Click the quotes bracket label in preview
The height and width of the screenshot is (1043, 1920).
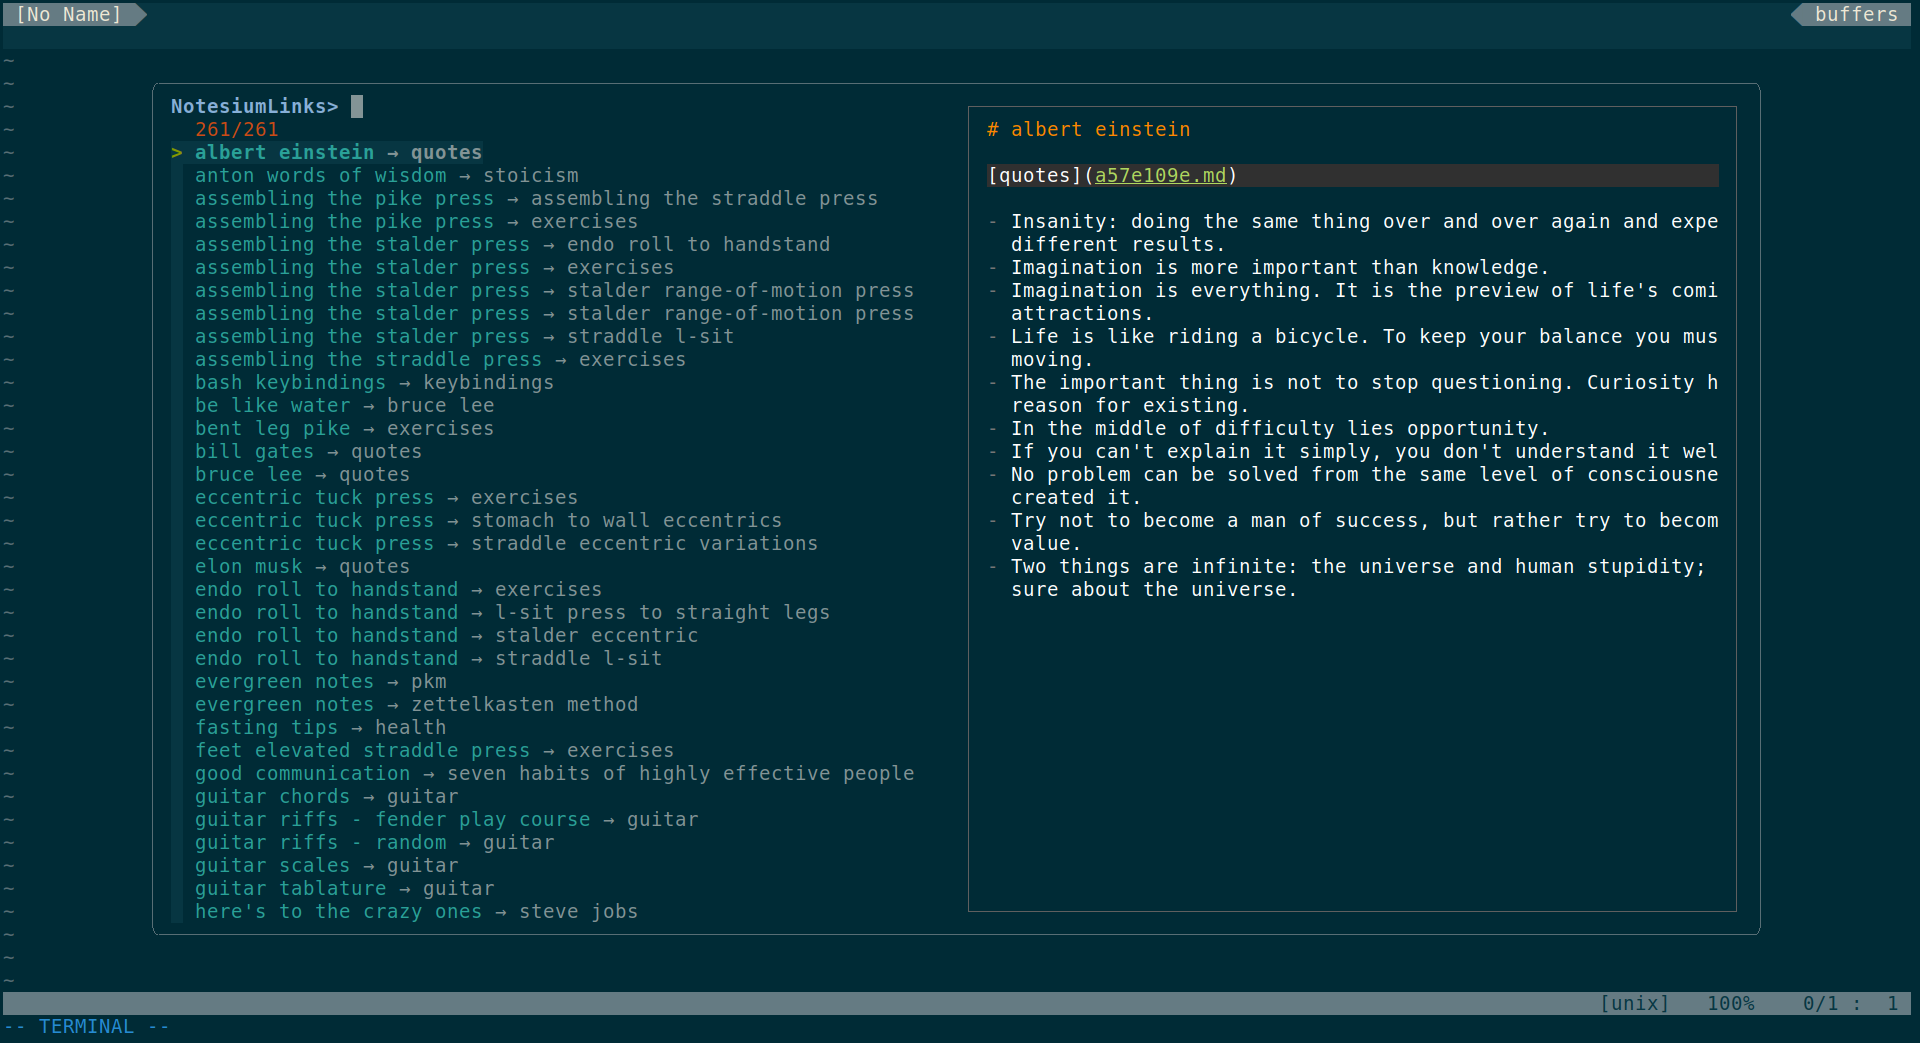(1034, 175)
